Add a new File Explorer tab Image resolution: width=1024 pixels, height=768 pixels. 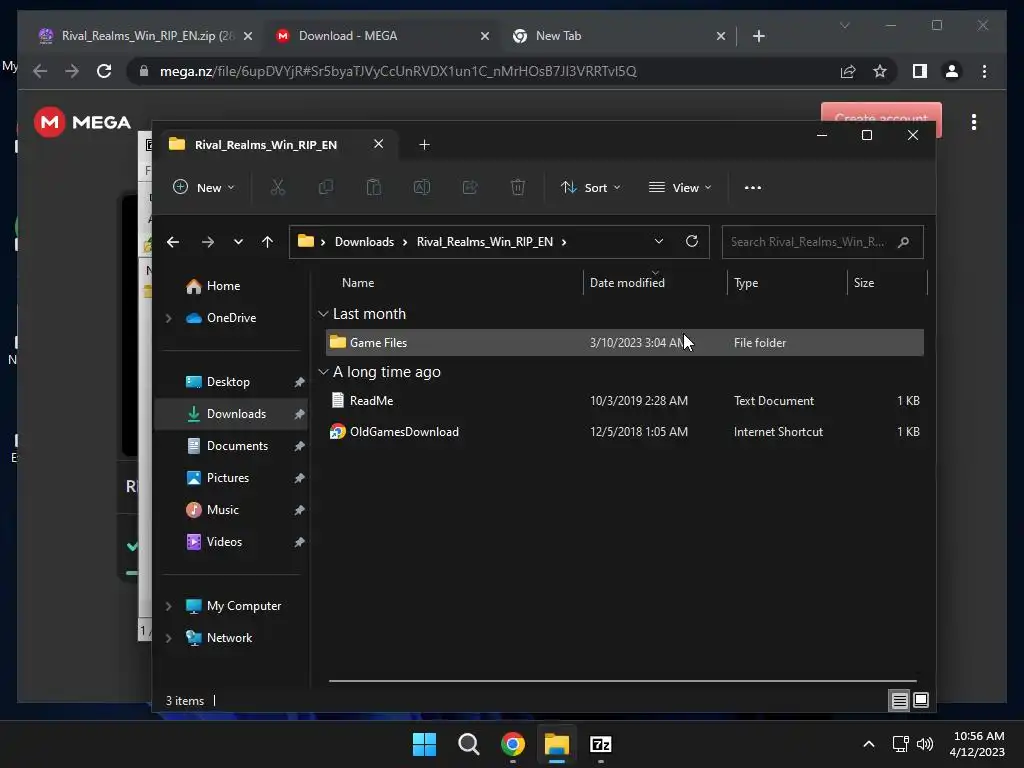point(424,144)
